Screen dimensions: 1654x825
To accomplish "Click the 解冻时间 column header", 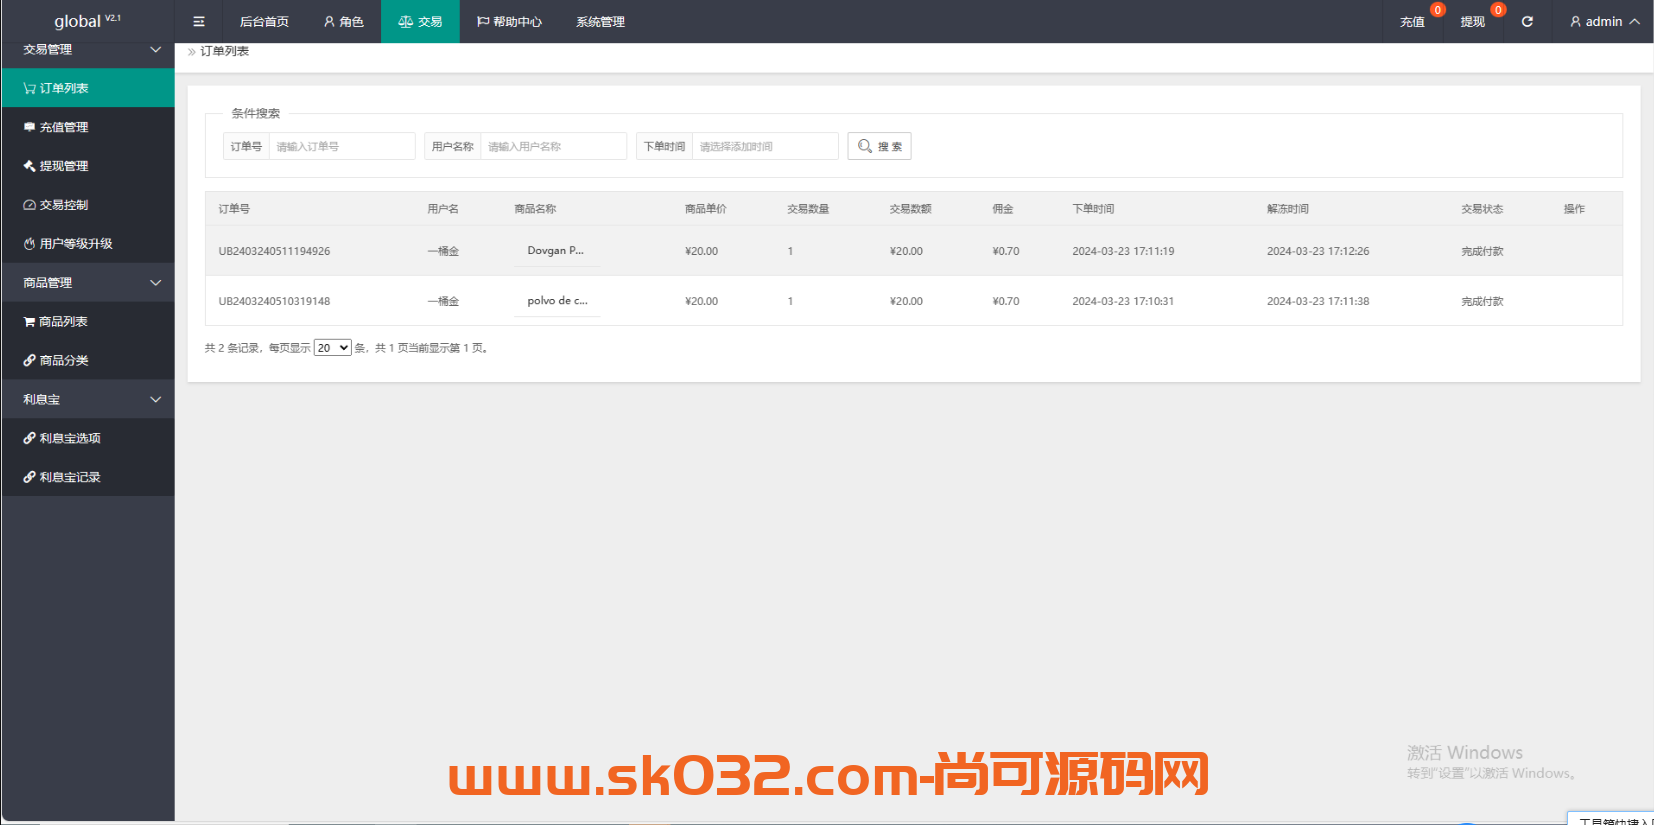I will click(1288, 209).
